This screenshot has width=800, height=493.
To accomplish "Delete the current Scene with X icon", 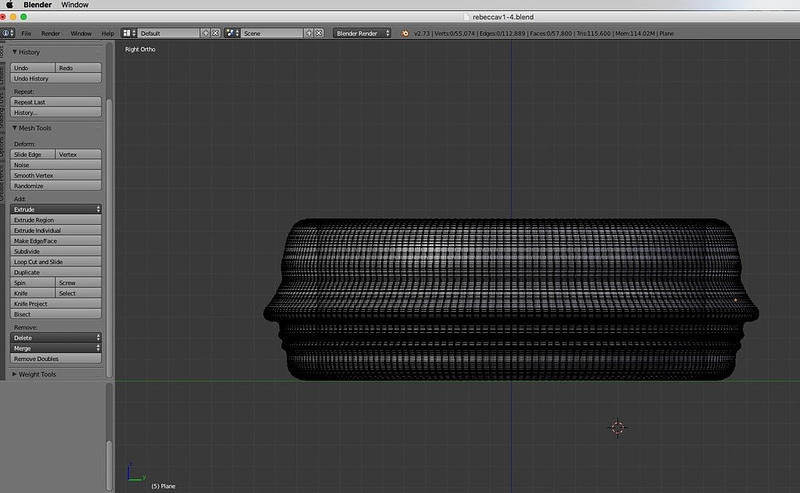I will (x=319, y=33).
